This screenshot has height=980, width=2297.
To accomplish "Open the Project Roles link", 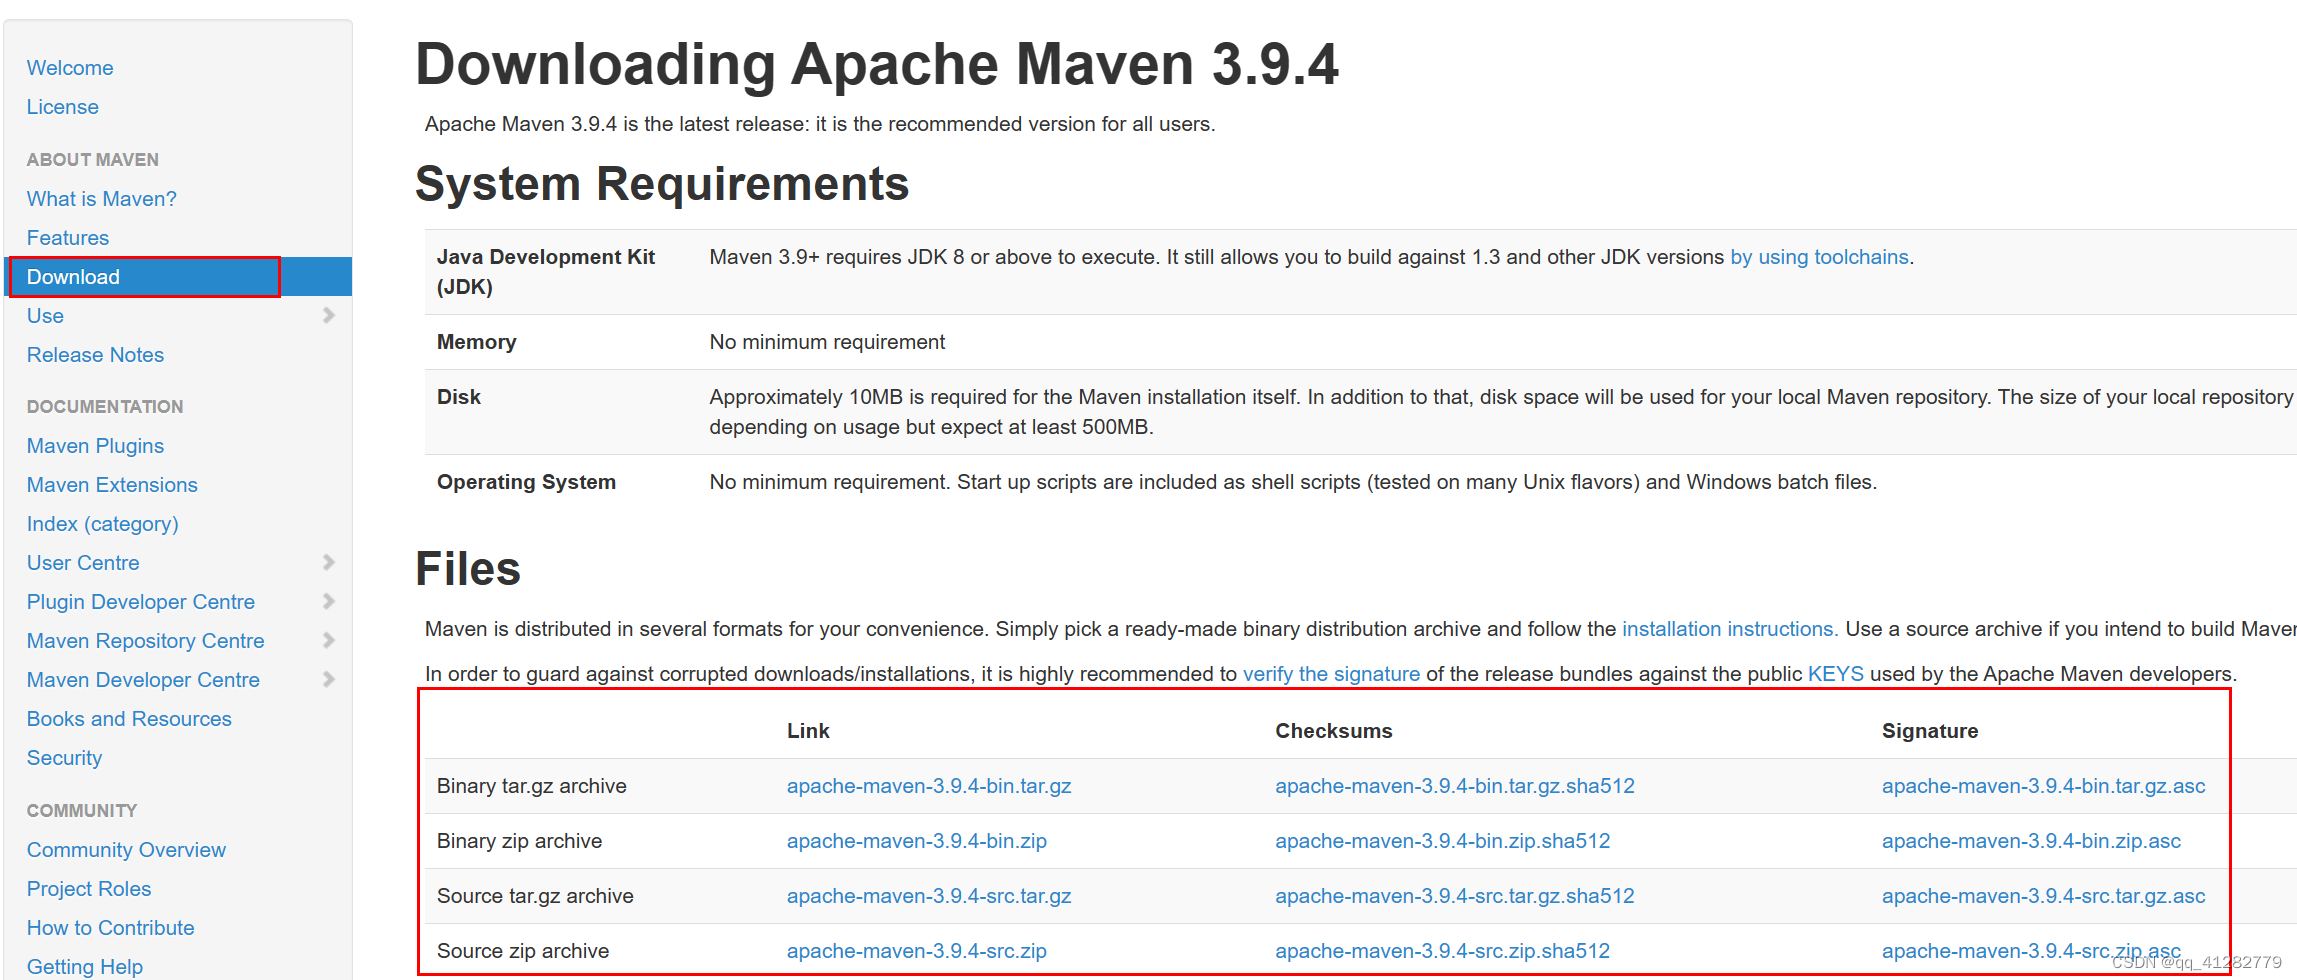I will coord(89,889).
